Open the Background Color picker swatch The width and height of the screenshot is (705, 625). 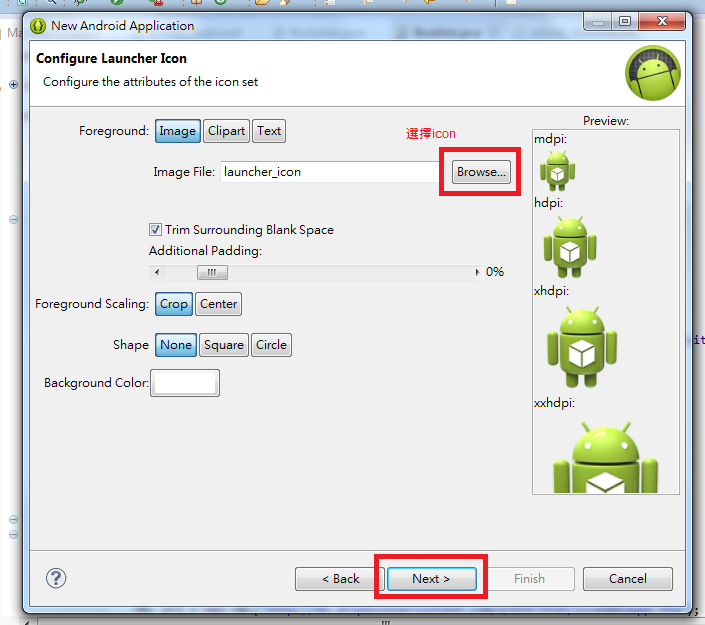click(x=185, y=383)
